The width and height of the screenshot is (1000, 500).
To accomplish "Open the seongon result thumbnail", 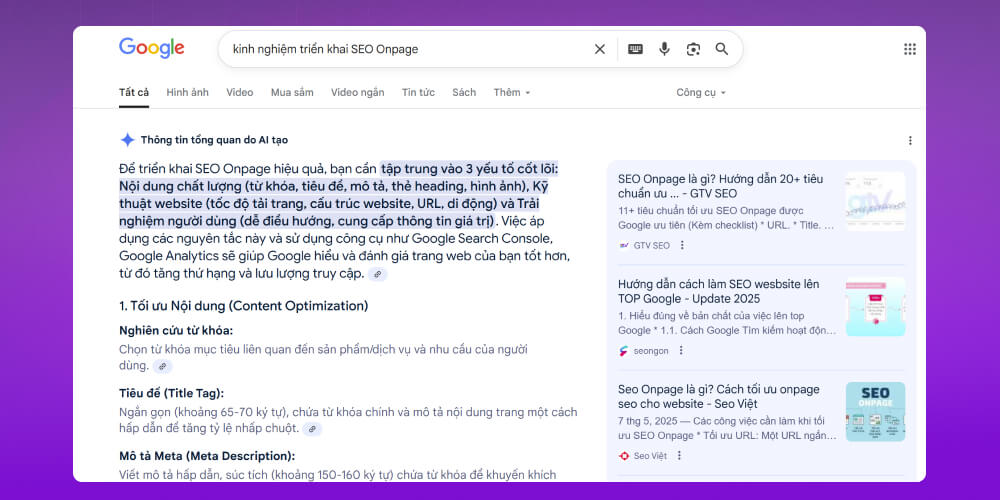I will point(876,307).
